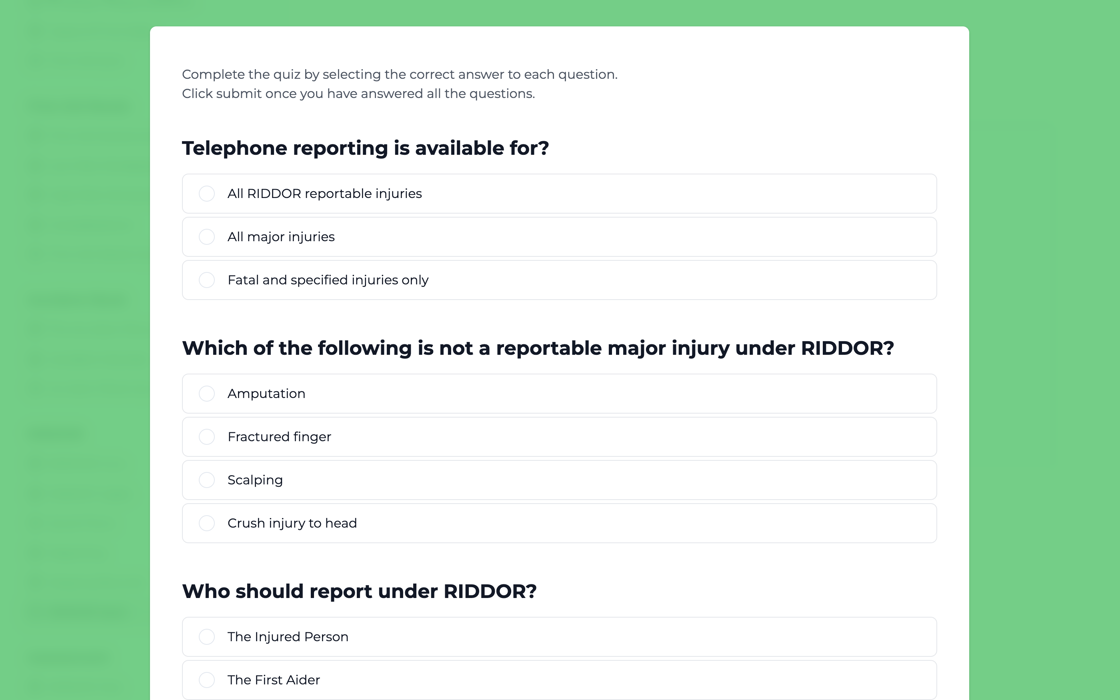
Task: Select 'The First Aider' answer
Action: click(206, 679)
